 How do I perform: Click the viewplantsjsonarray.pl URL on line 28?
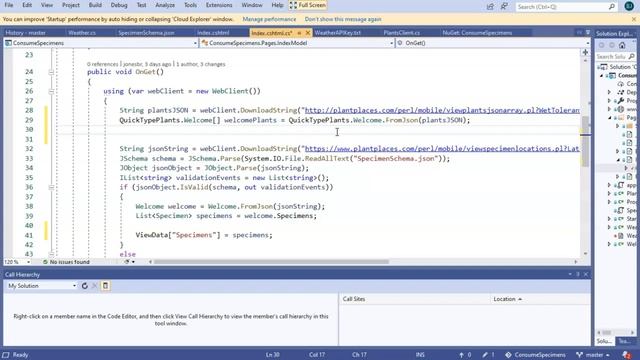pyautogui.click(x=442, y=110)
